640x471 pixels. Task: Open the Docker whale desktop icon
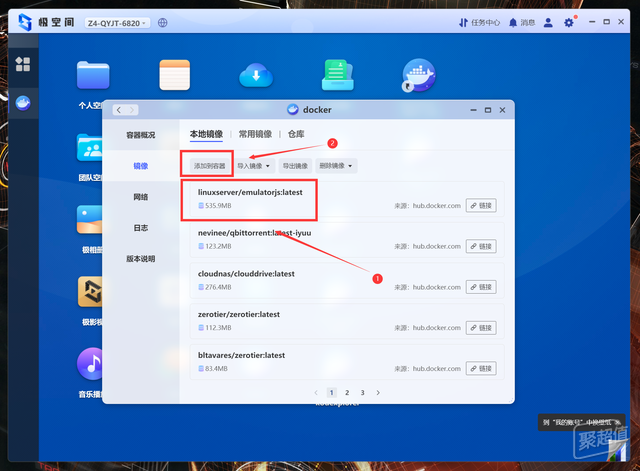pyautogui.click(x=419, y=75)
